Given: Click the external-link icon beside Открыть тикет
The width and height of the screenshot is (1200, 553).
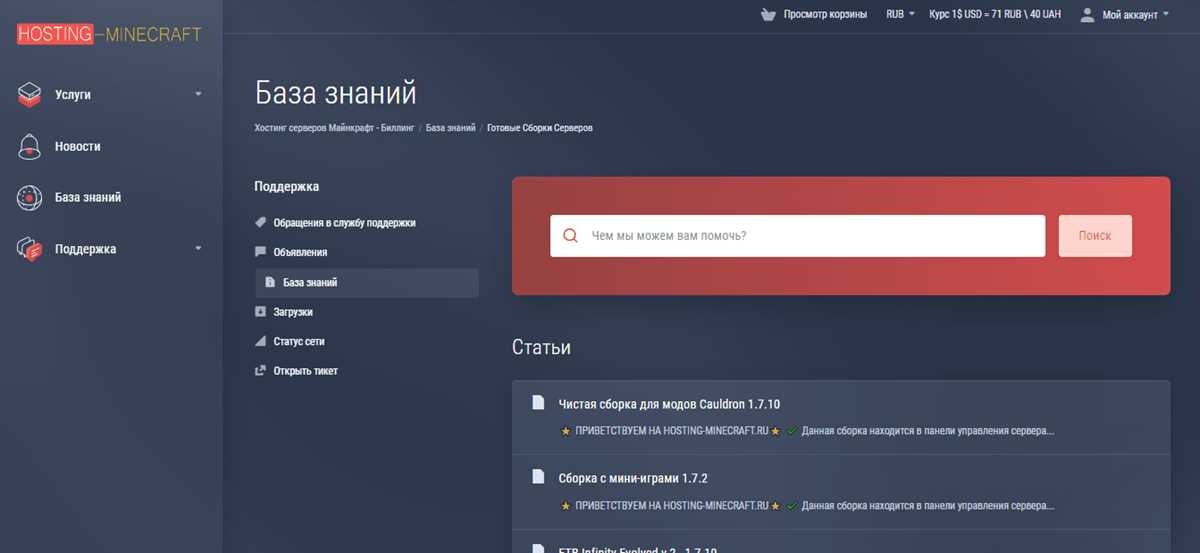Looking at the screenshot, I should click(260, 371).
